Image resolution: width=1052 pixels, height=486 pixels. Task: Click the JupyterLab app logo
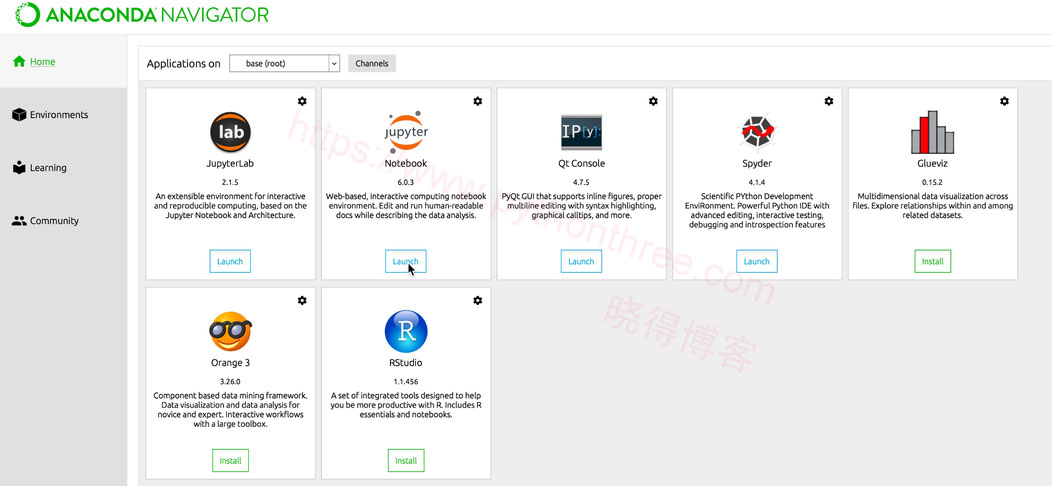pyautogui.click(x=230, y=132)
